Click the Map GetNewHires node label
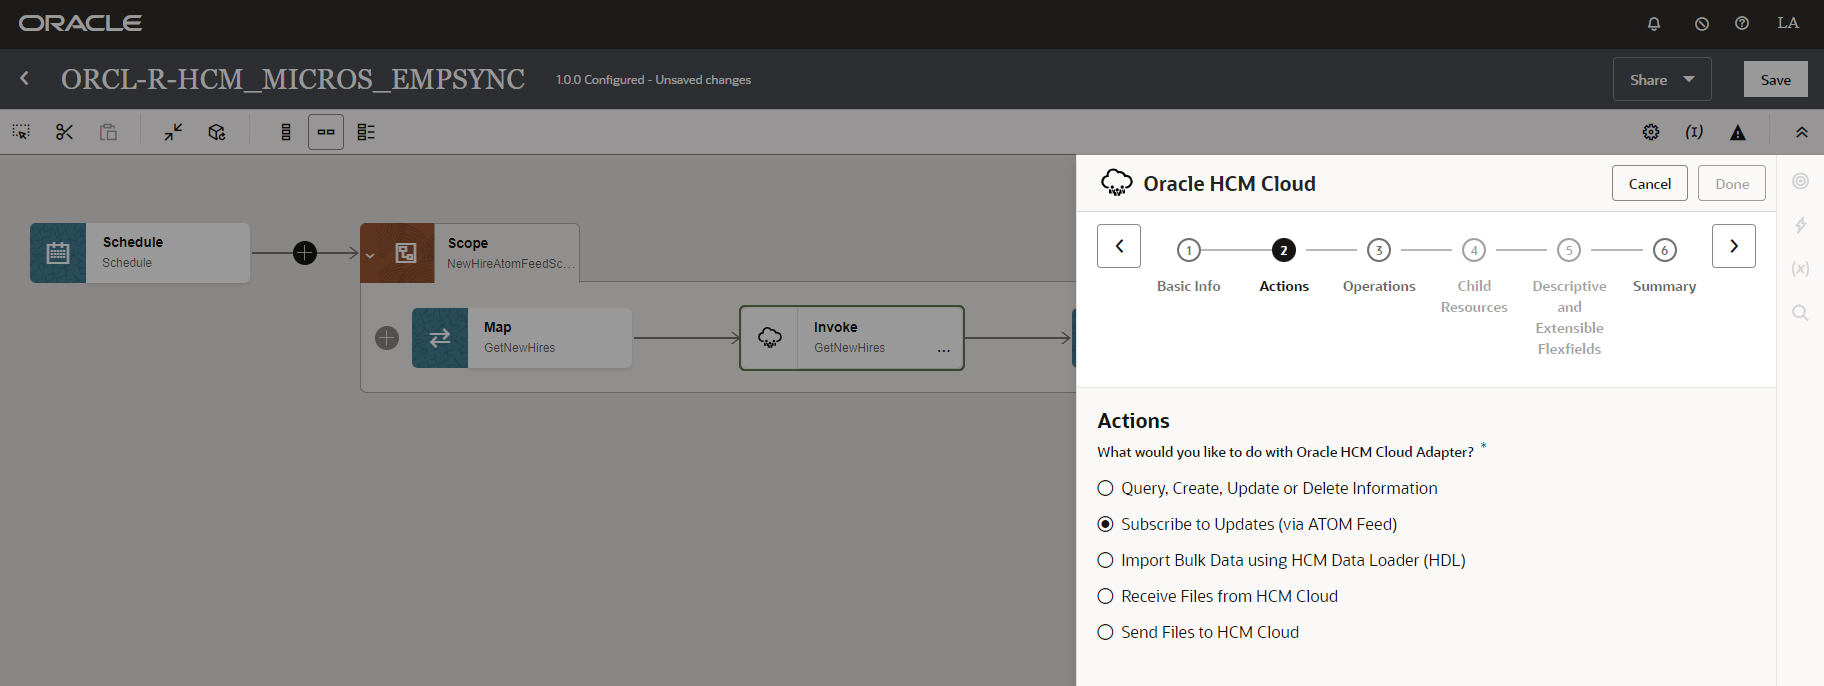This screenshot has width=1824, height=686. pos(519,337)
